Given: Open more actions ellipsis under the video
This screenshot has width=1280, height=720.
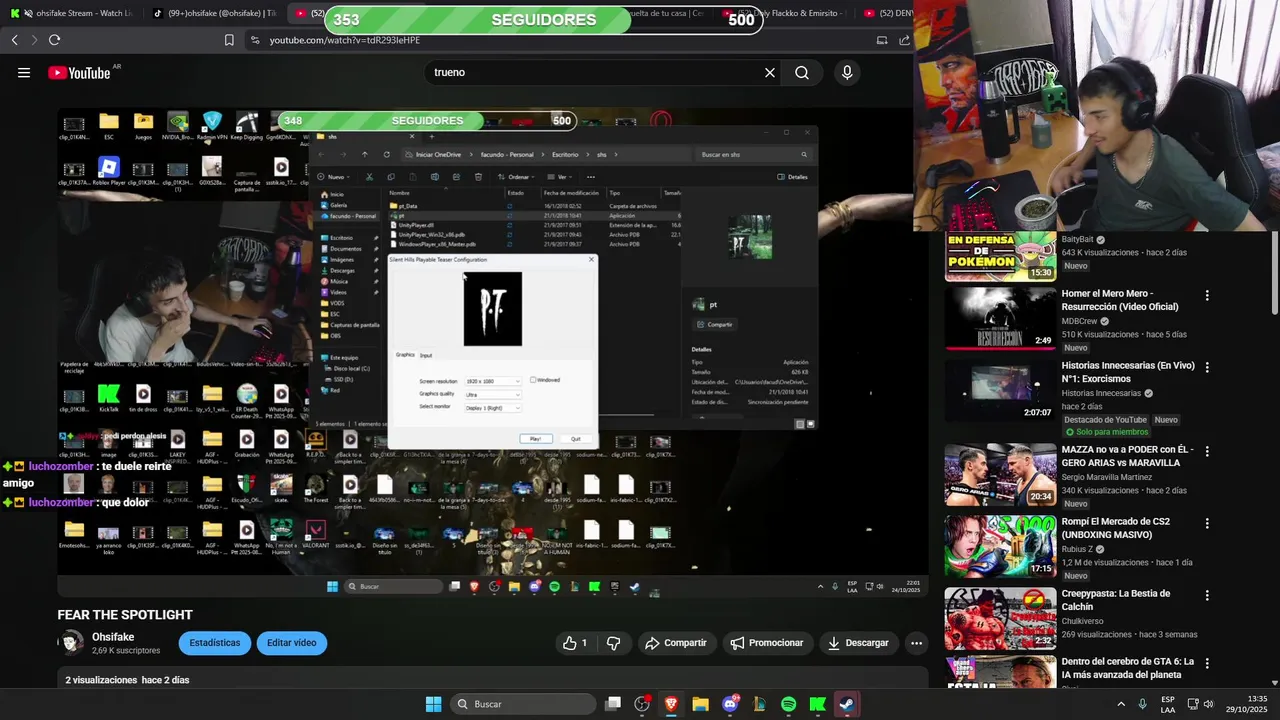Looking at the screenshot, I should [x=916, y=643].
